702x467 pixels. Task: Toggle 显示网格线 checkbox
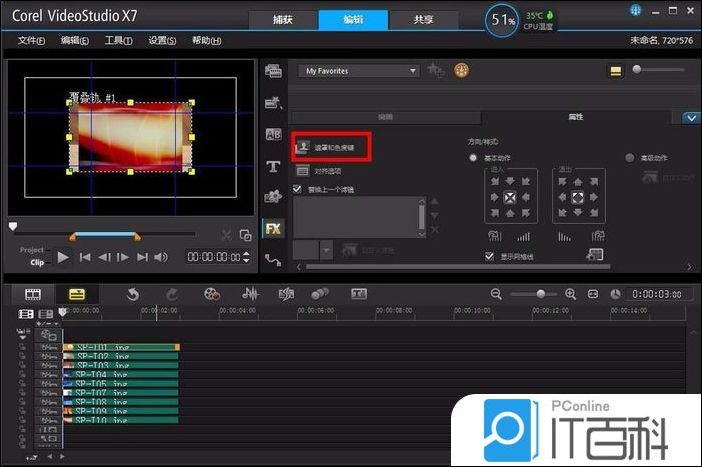[489, 256]
